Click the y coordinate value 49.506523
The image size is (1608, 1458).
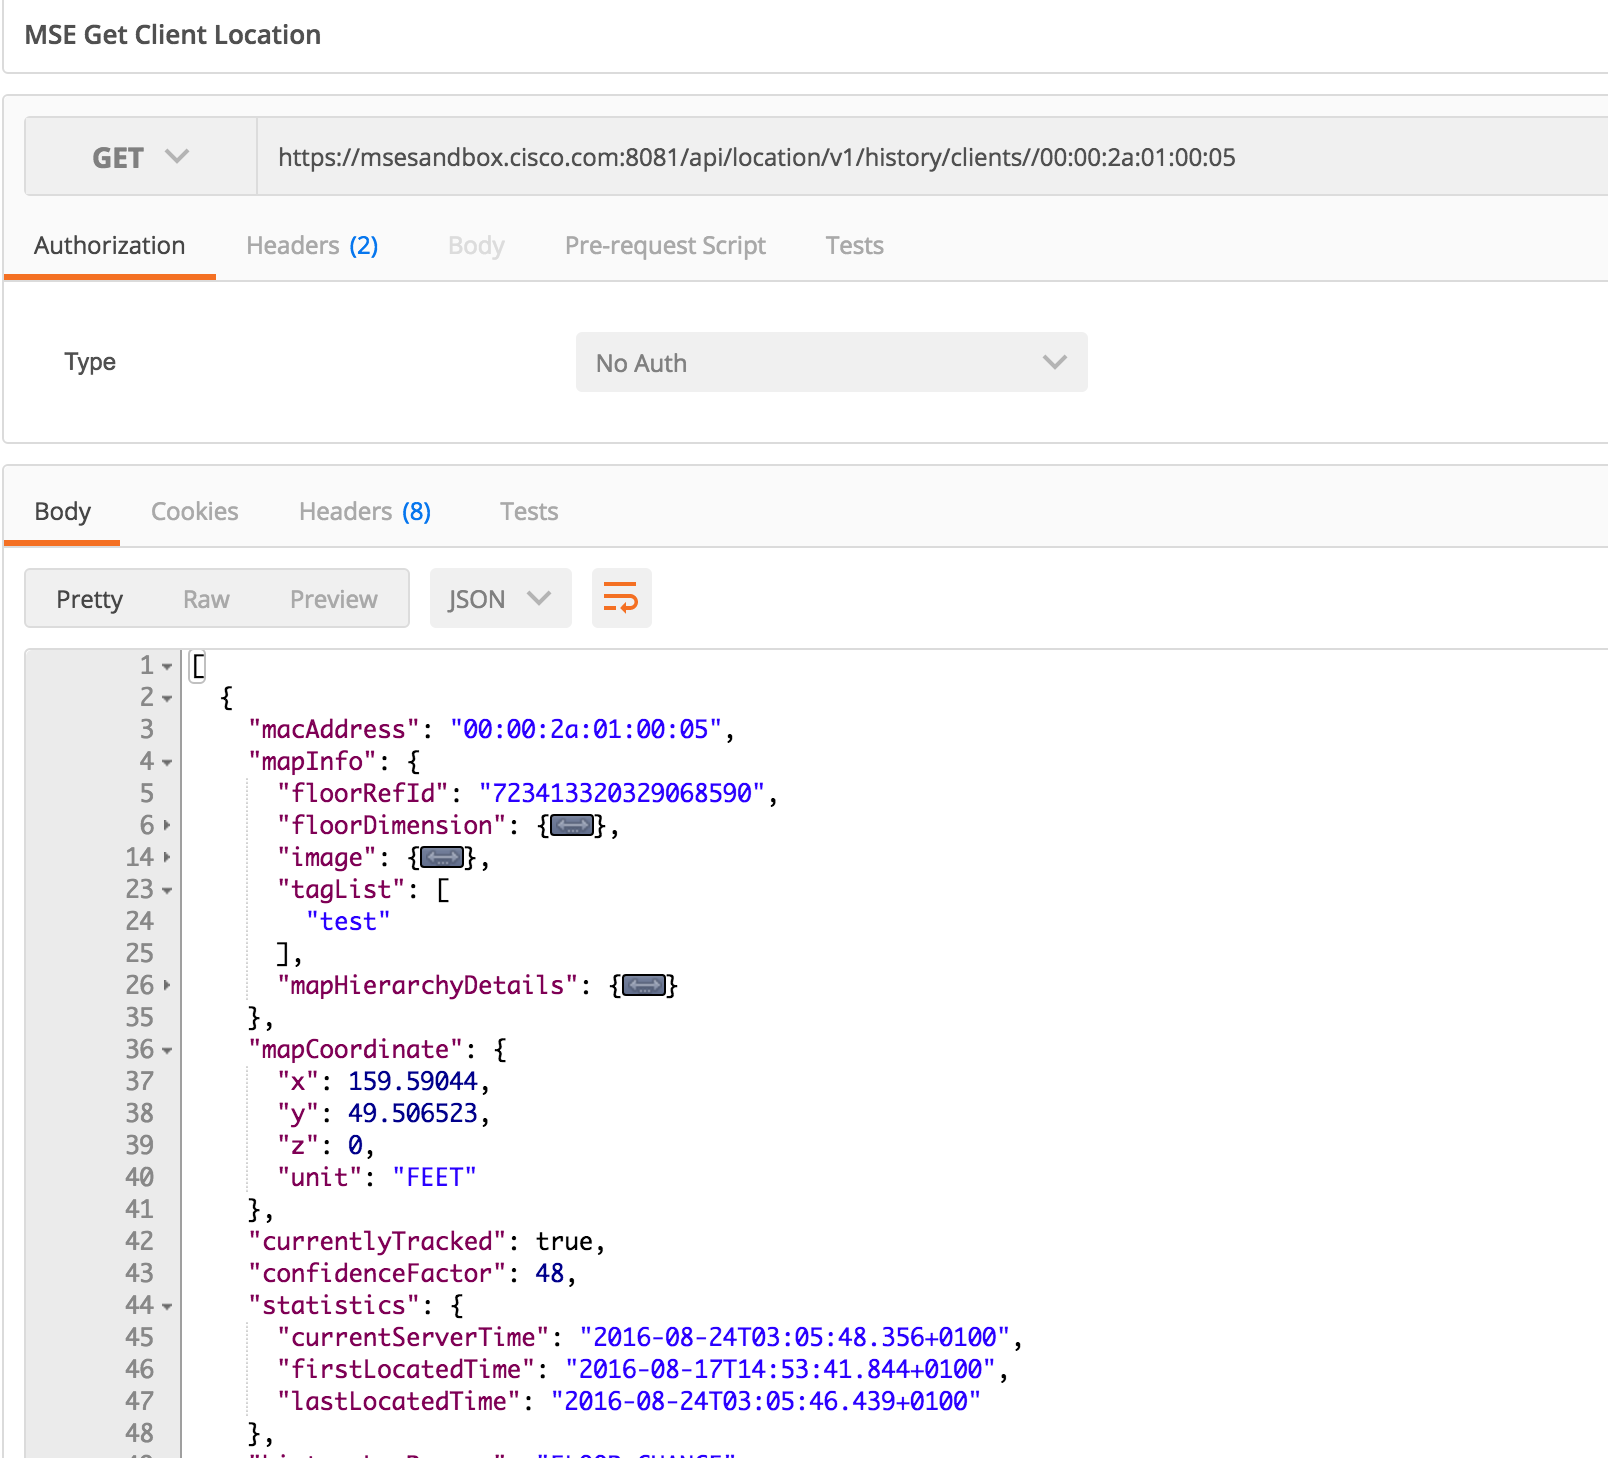pos(413,1114)
